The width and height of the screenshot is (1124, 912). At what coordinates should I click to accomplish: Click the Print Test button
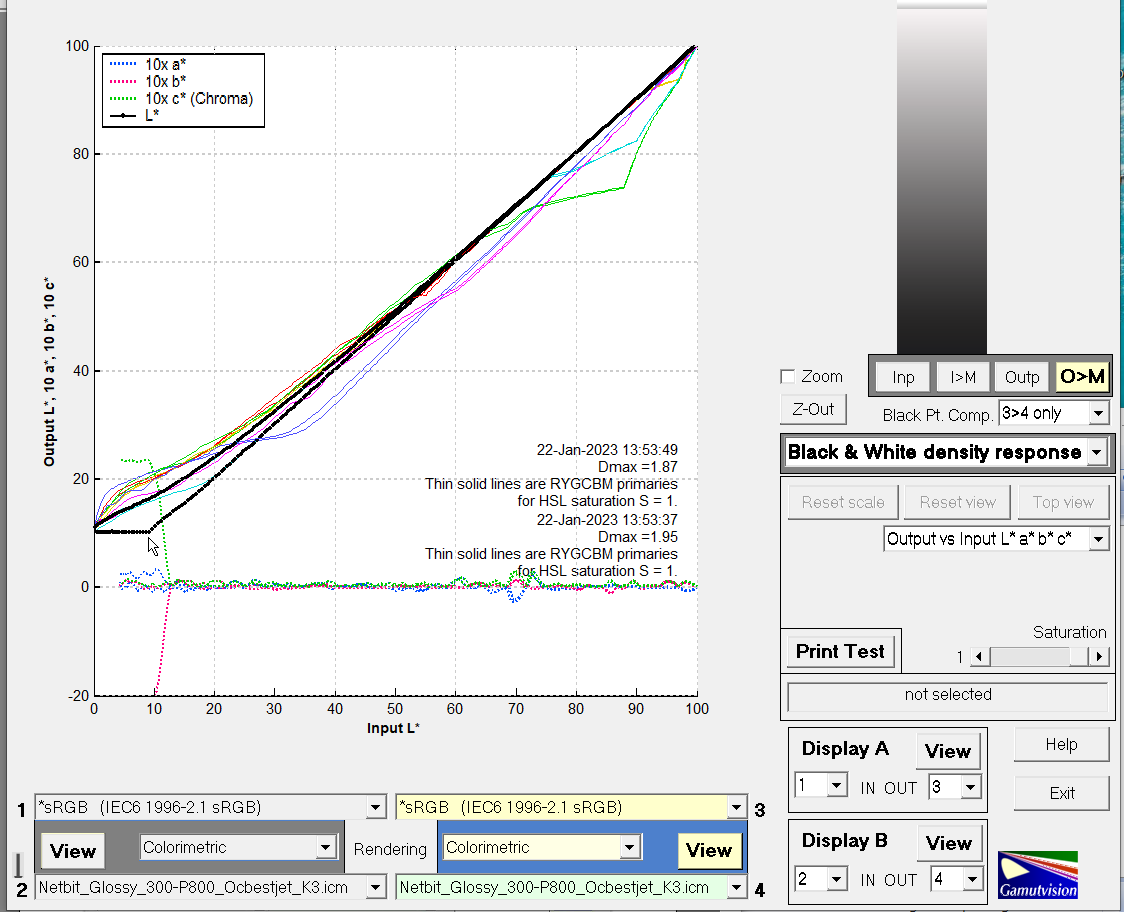pyautogui.click(x=840, y=651)
